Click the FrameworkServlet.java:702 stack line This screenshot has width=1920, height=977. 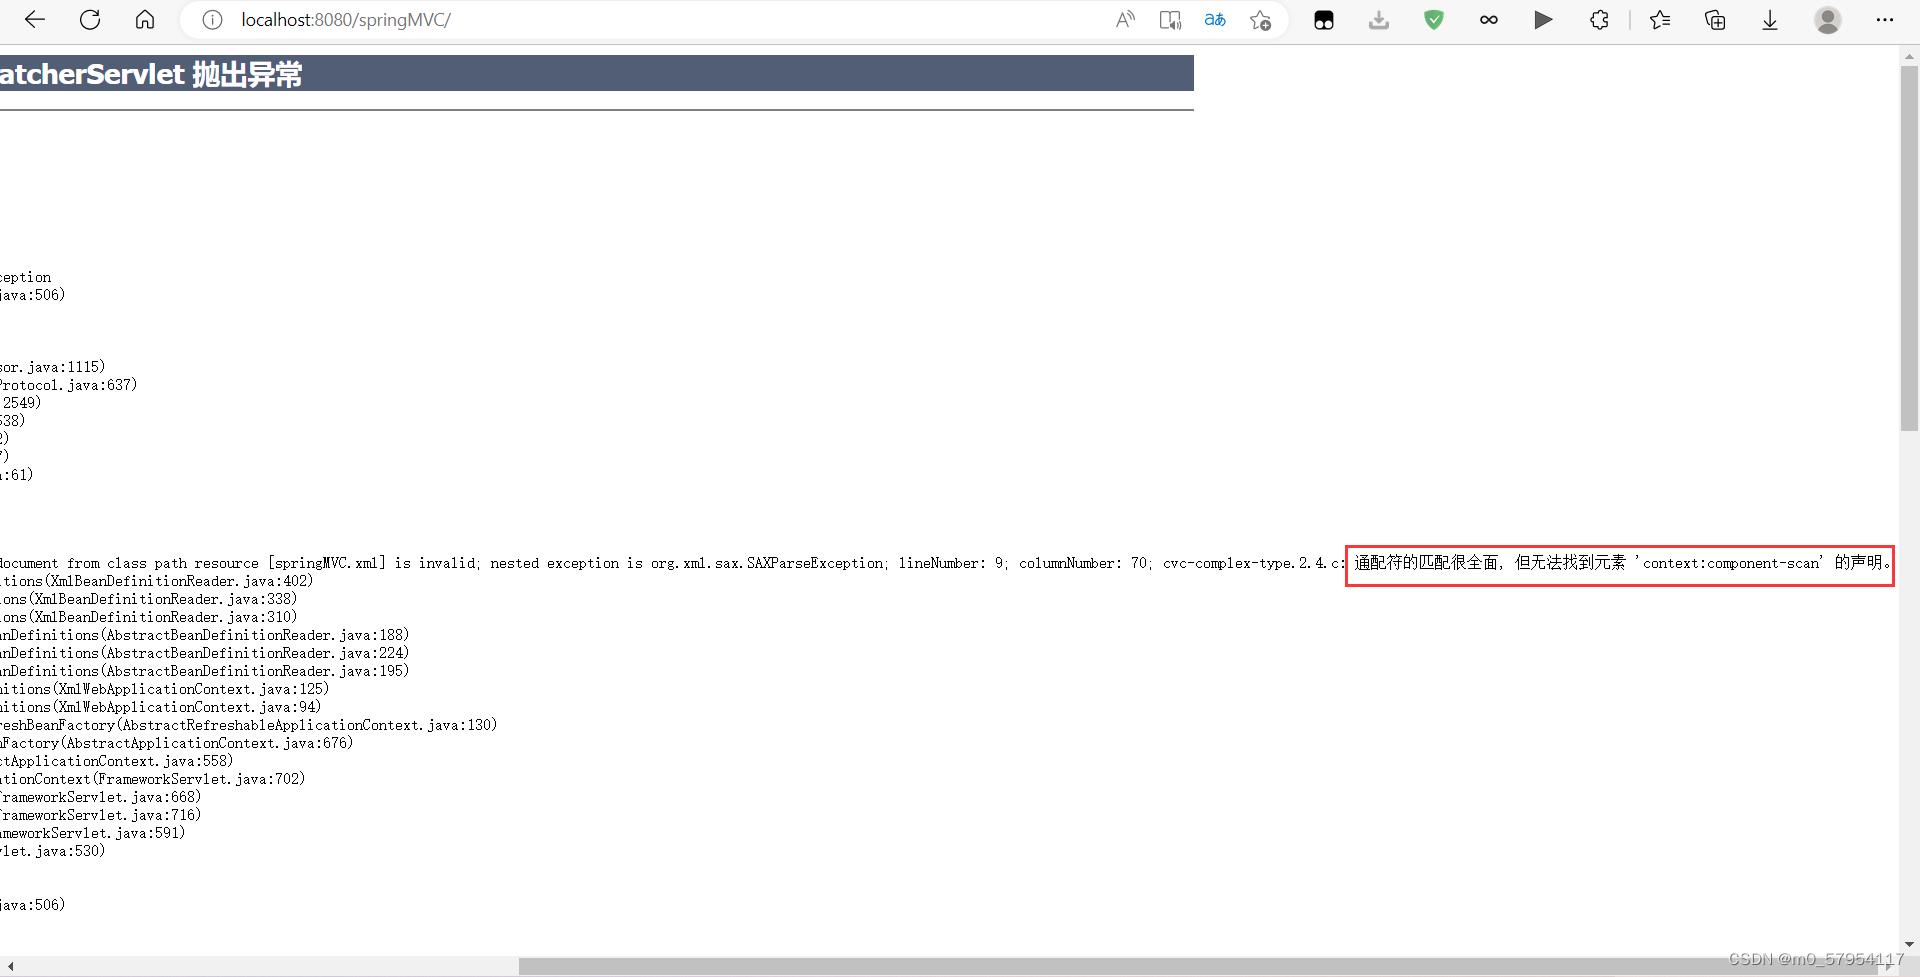coord(153,779)
